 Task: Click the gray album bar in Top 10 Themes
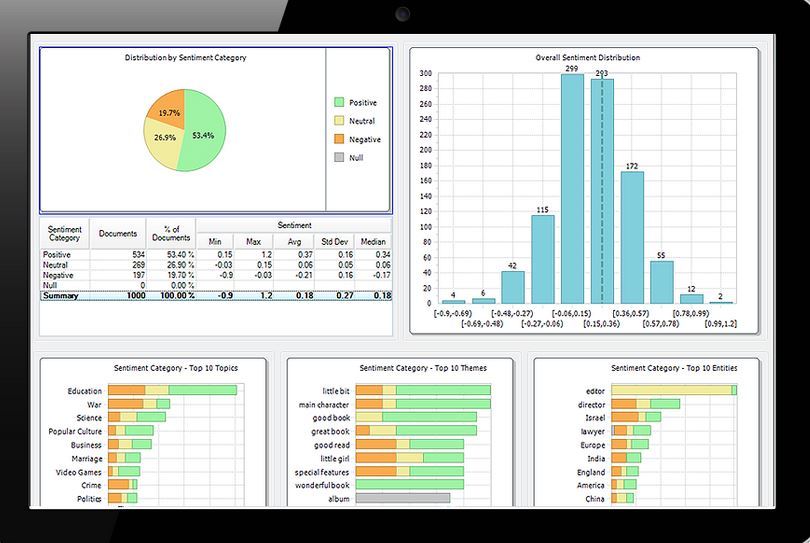click(402, 497)
